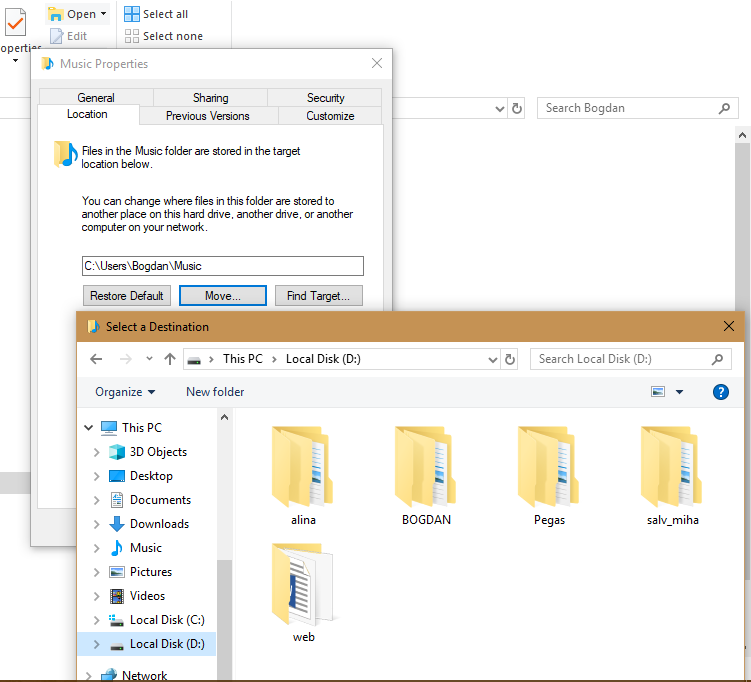Click Select all in the Explorer ribbon
The height and width of the screenshot is (682, 751).
(x=156, y=14)
